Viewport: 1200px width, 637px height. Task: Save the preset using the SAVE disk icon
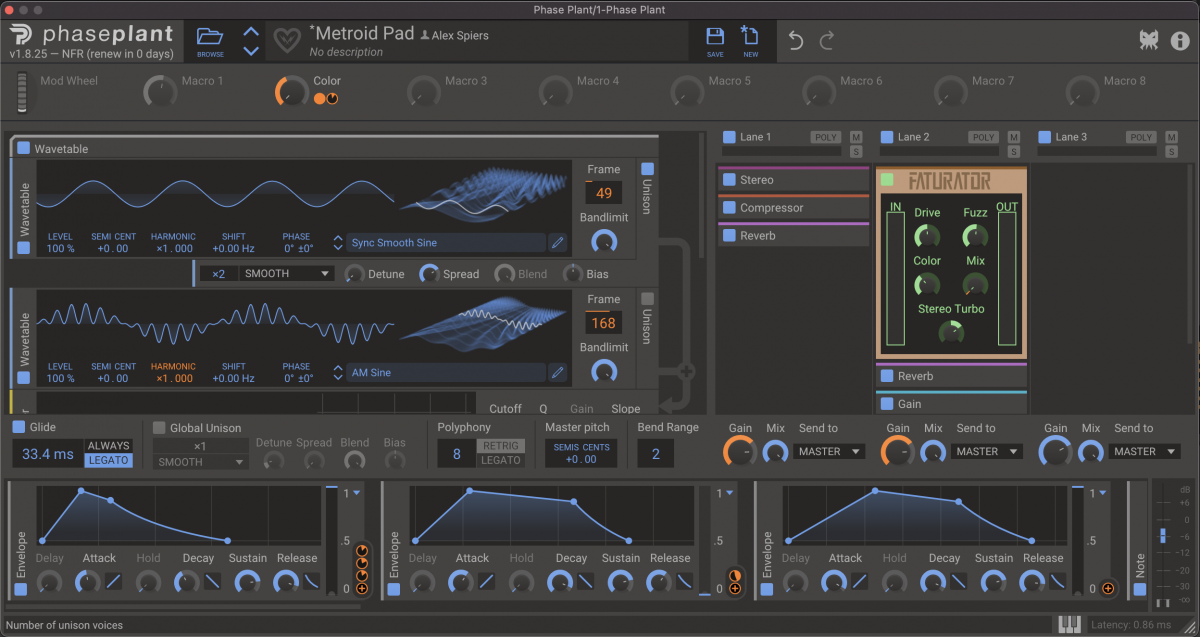click(x=715, y=41)
